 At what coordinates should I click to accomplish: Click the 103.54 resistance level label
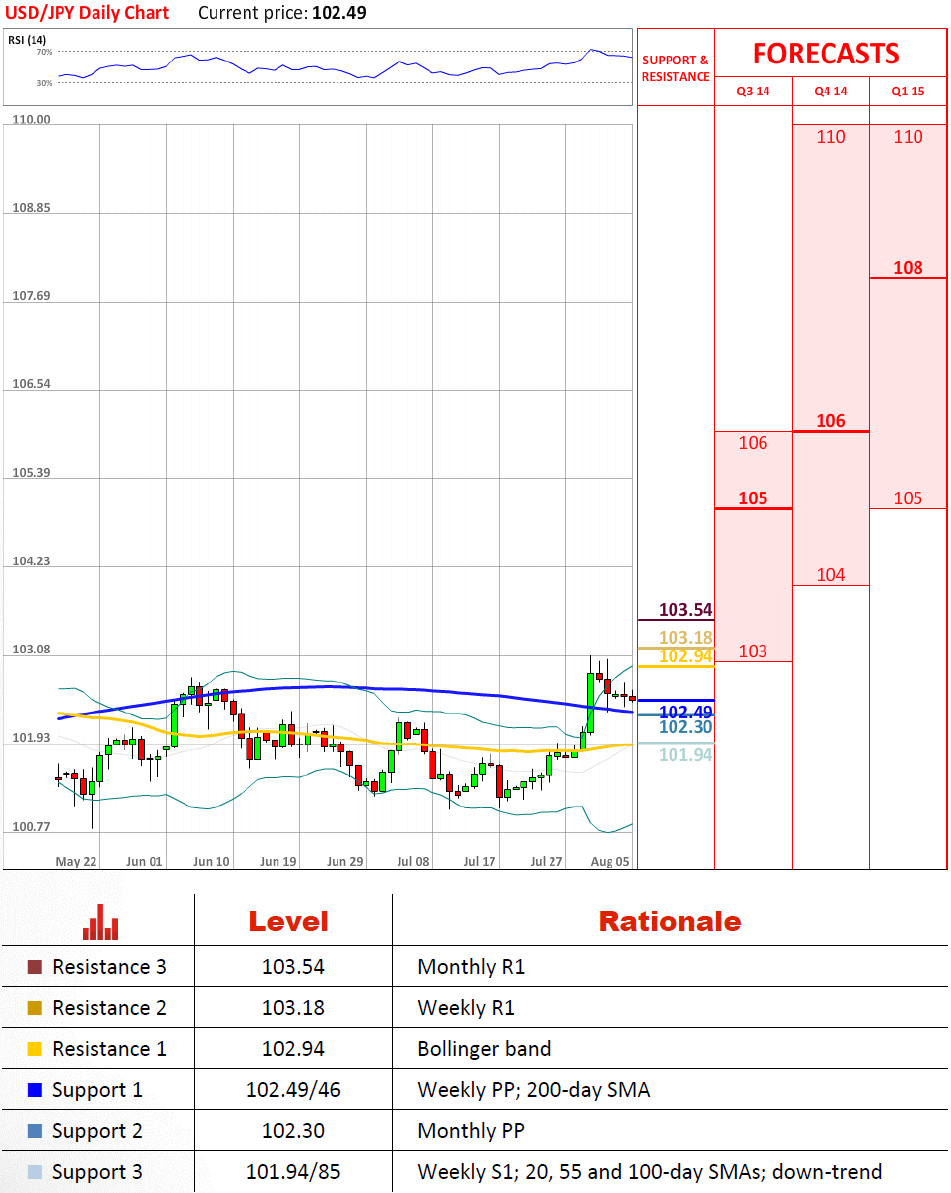pyautogui.click(x=685, y=609)
